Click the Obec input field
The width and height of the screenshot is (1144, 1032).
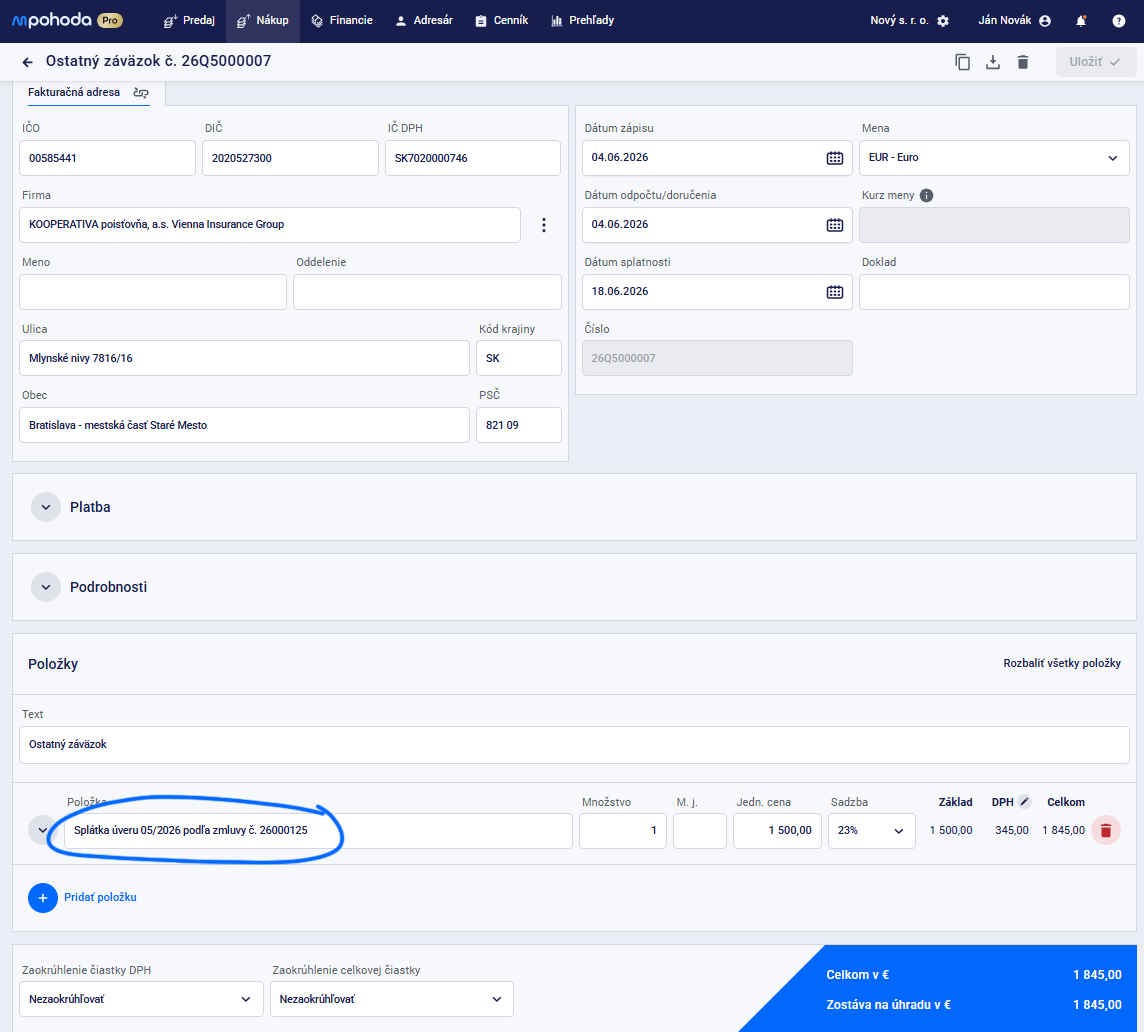click(244, 425)
